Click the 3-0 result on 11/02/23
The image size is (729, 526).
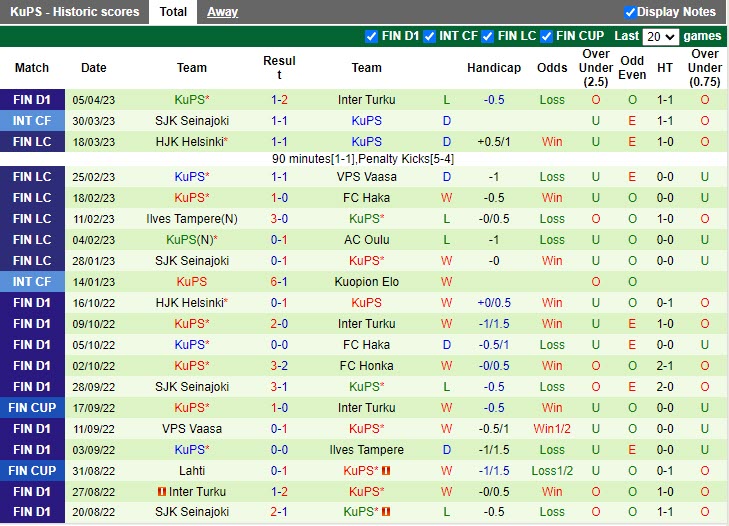(x=279, y=219)
